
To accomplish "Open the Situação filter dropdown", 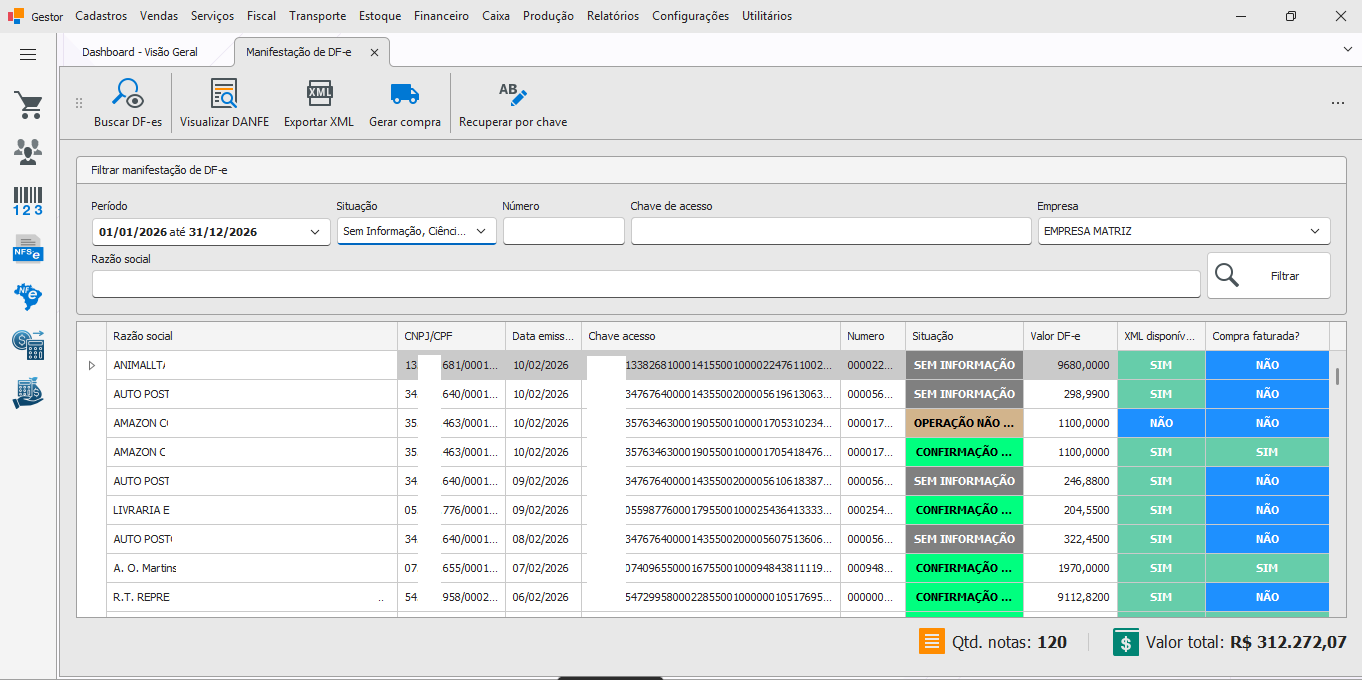I will pyautogui.click(x=481, y=231).
